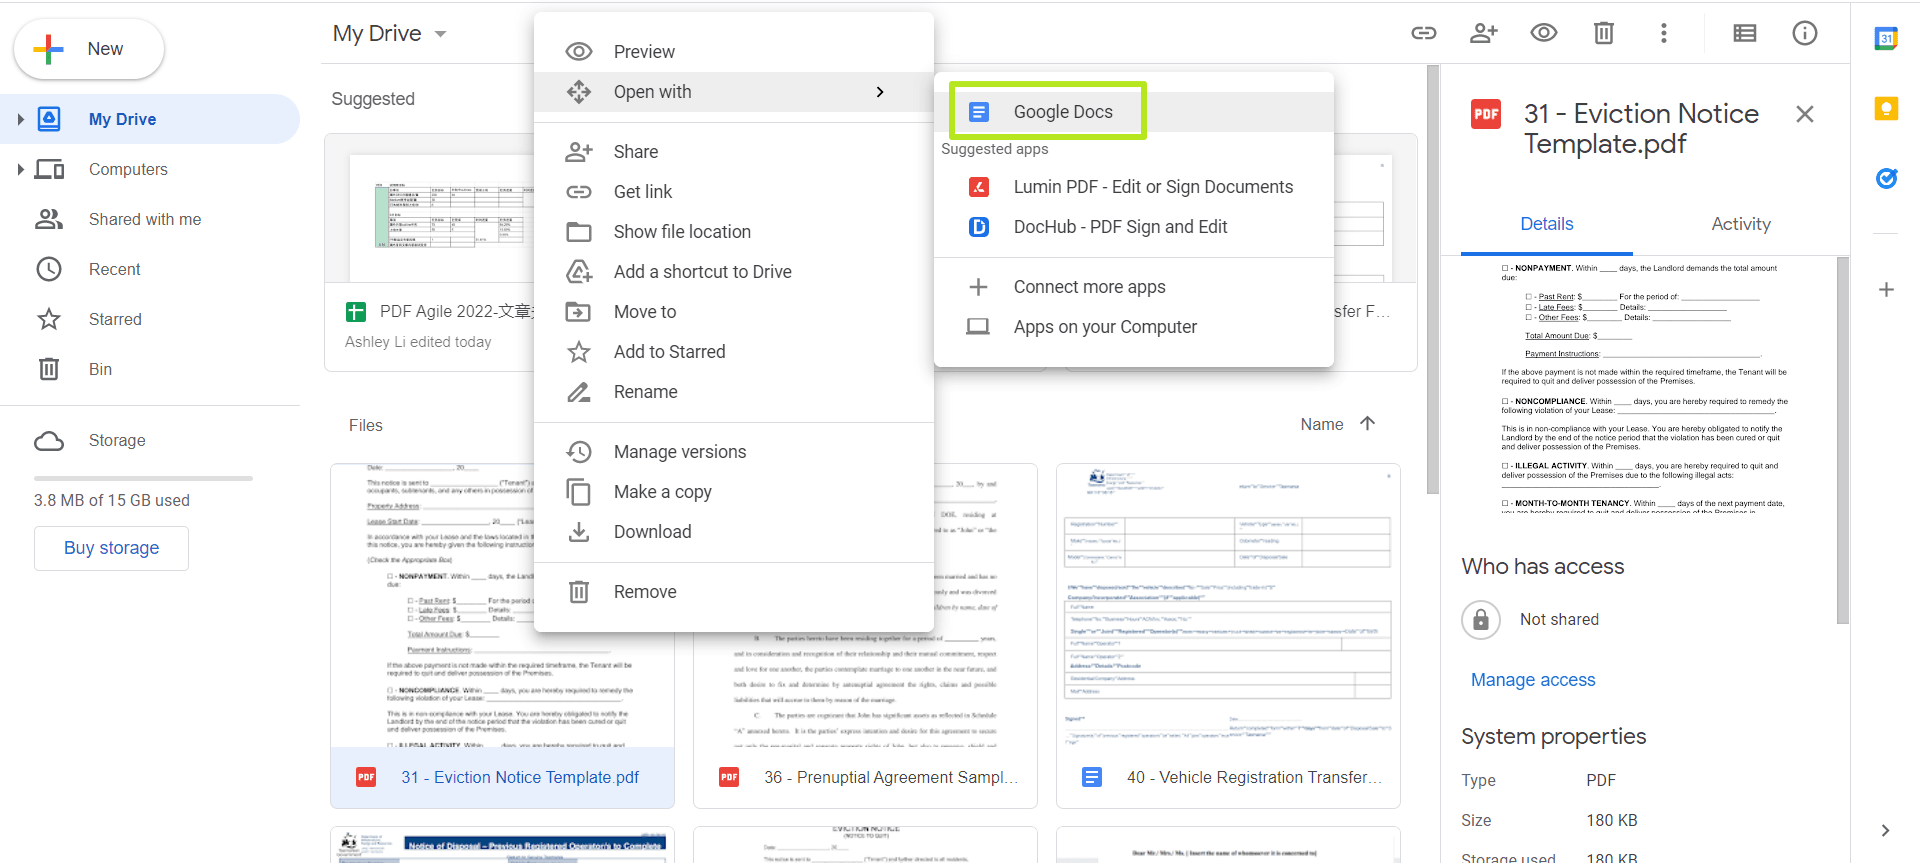This screenshot has height=863, width=1920.
Task: Open with Lumin PDF
Action: (x=1134, y=186)
